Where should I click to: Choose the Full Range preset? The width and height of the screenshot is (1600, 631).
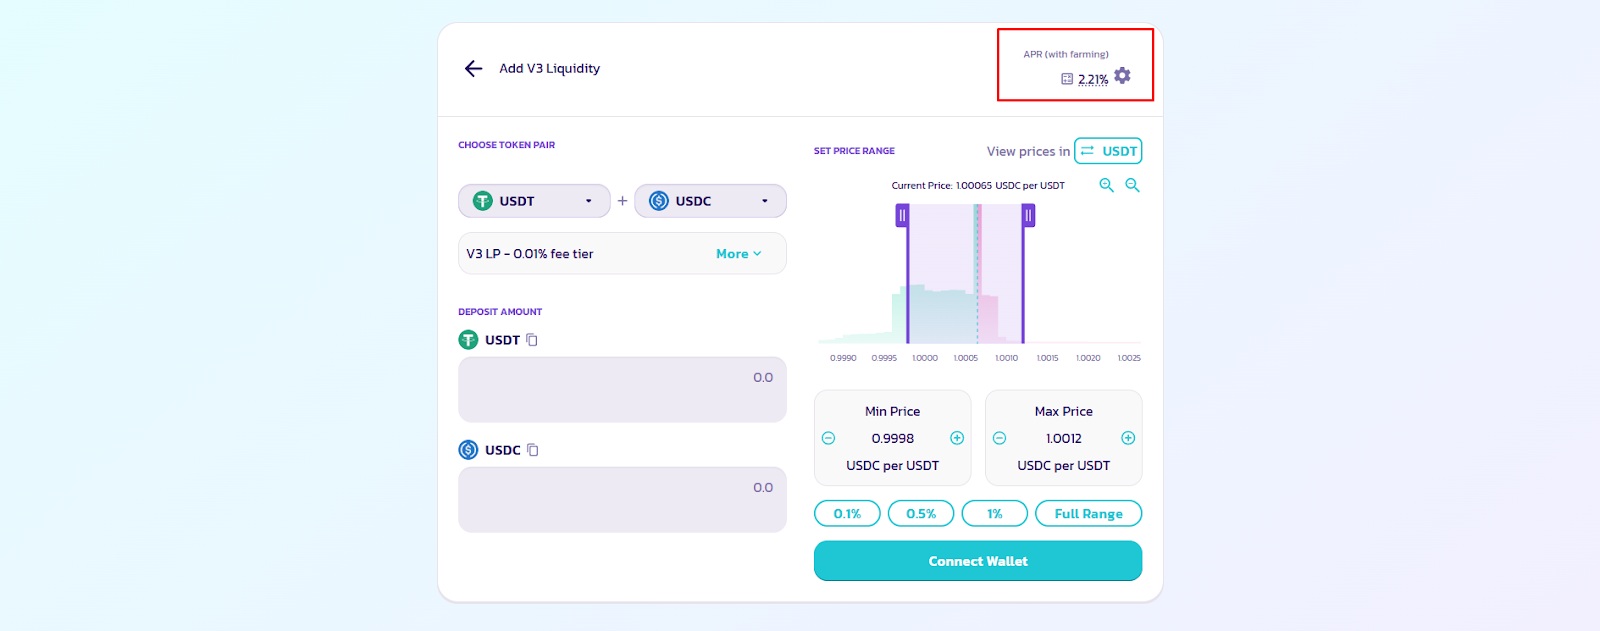pyautogui.click(x=1088, y=514)
